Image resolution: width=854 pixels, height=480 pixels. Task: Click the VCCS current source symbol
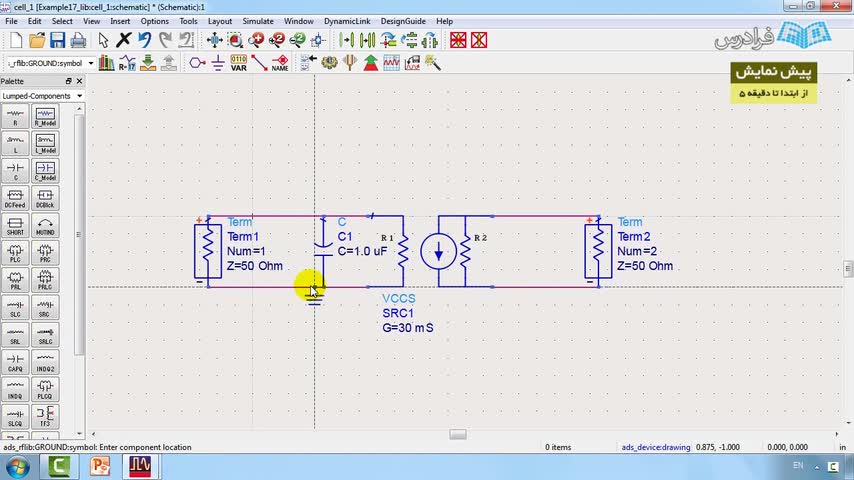click(438, 251)
